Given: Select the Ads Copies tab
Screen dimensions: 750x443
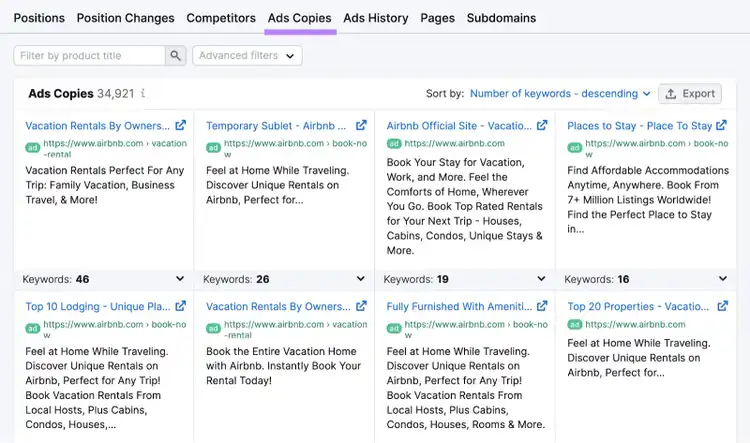Looking at the screenshot, I should [299, 18].
